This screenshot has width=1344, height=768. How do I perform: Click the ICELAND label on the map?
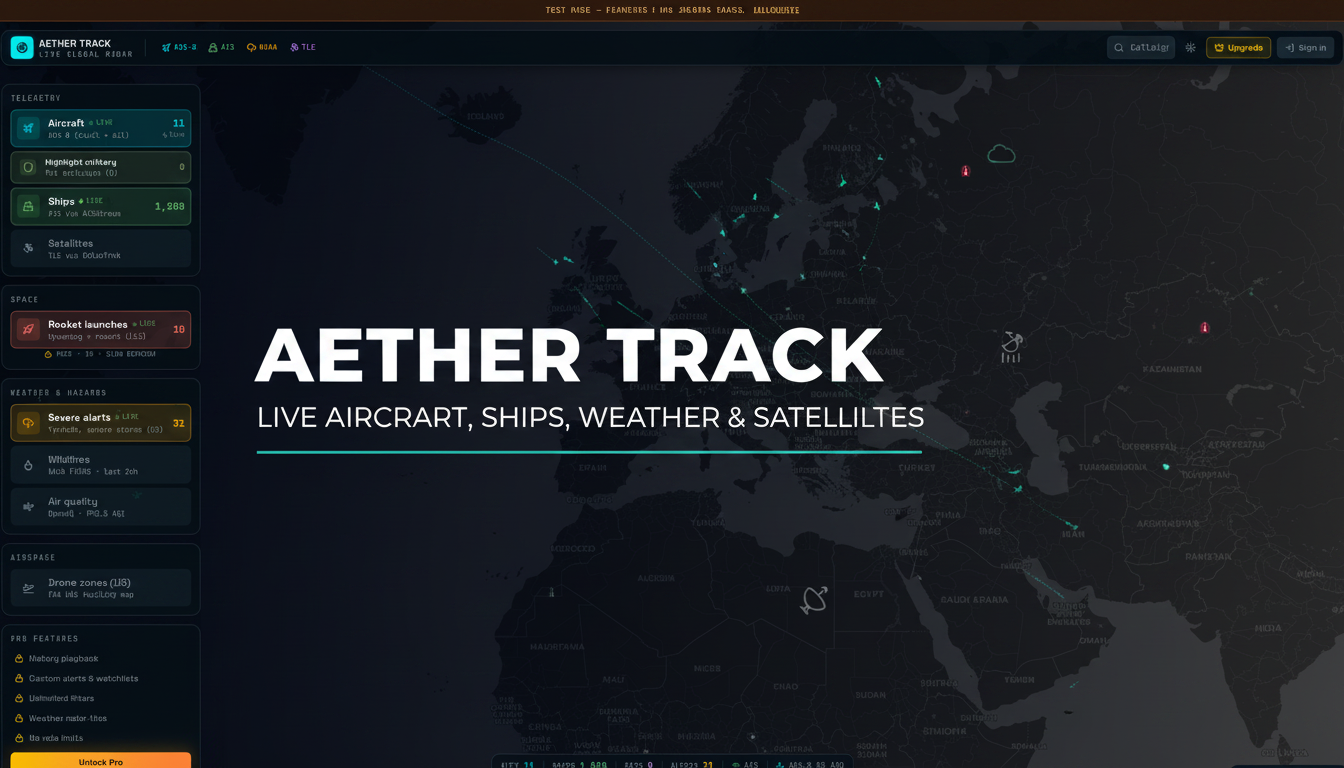click(485, 116)
